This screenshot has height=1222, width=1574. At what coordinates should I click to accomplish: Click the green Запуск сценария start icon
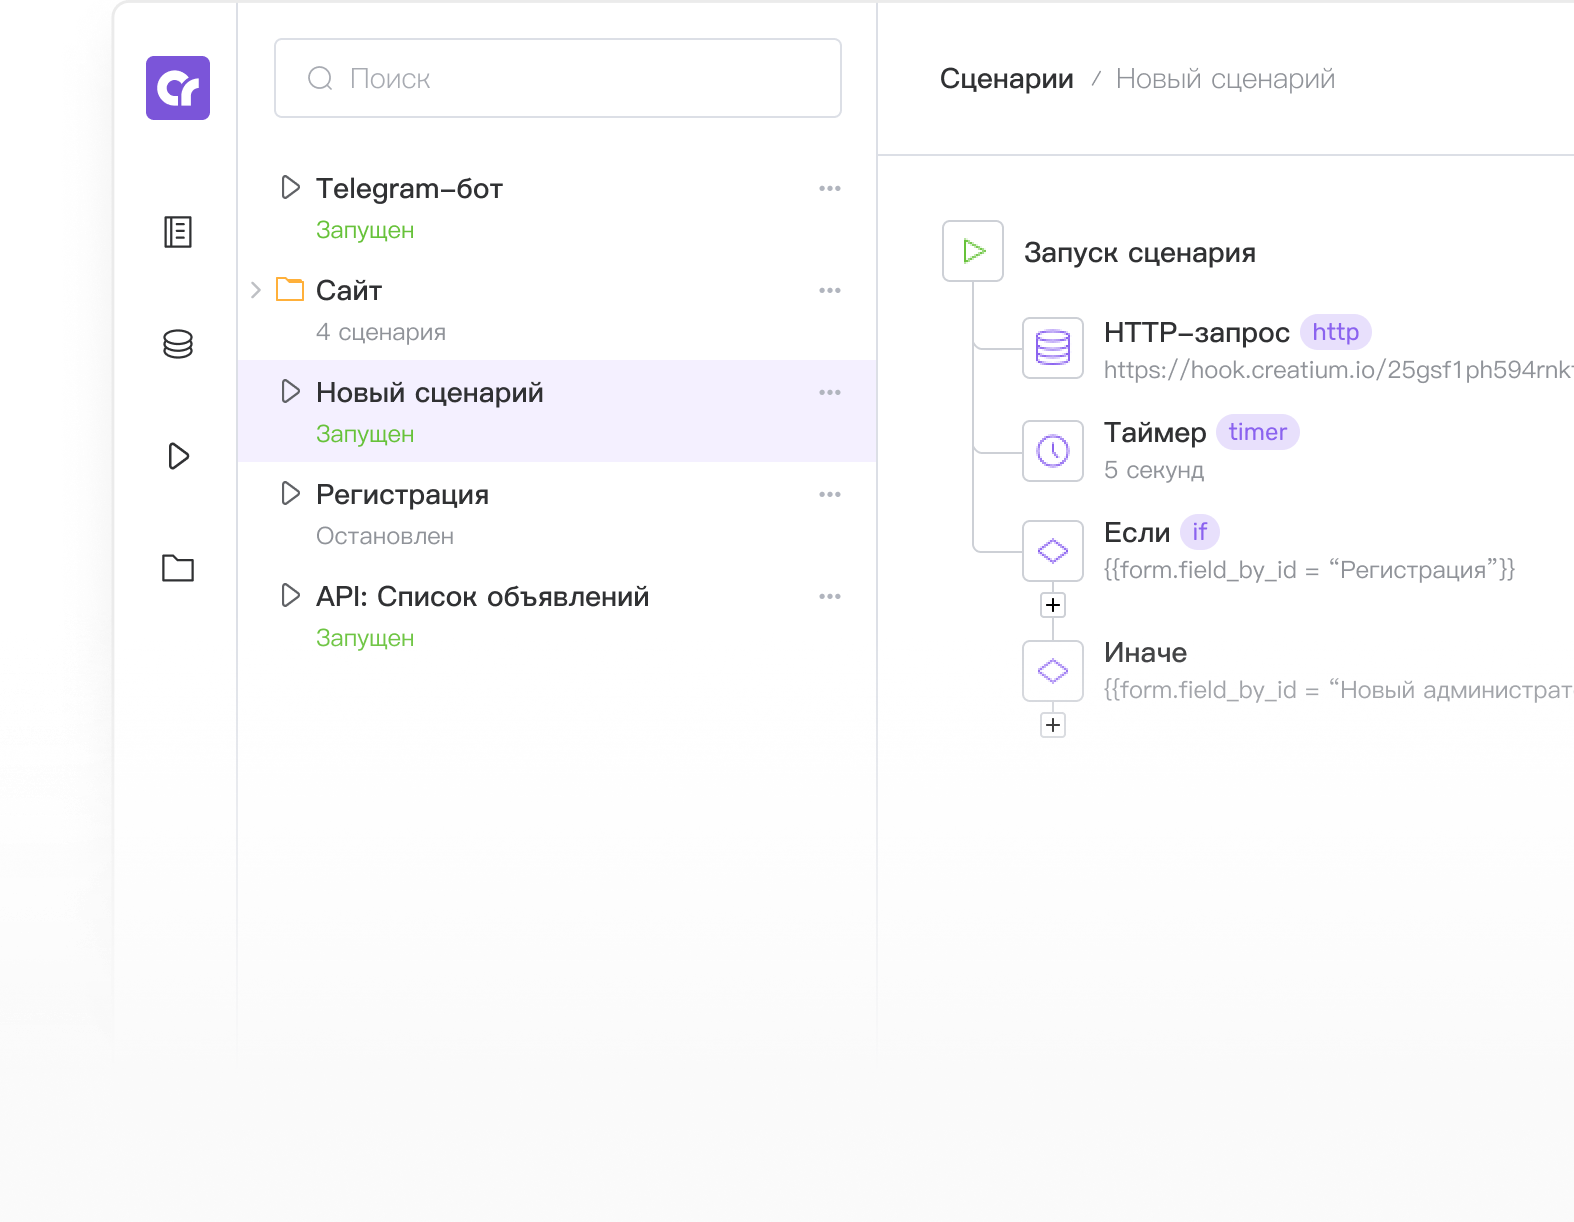[x=973, y=251]
